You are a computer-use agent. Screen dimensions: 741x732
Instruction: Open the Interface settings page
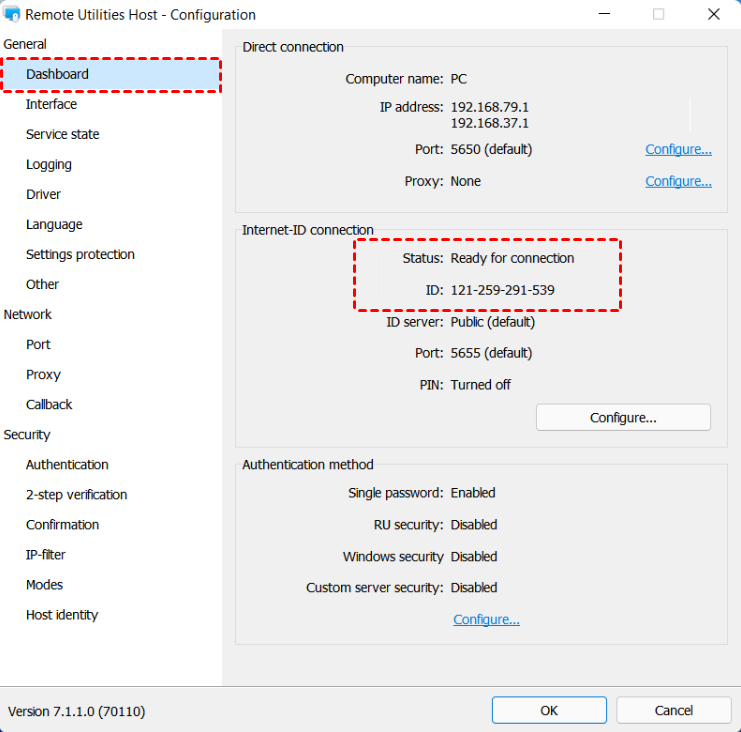(x=51, y=104)
